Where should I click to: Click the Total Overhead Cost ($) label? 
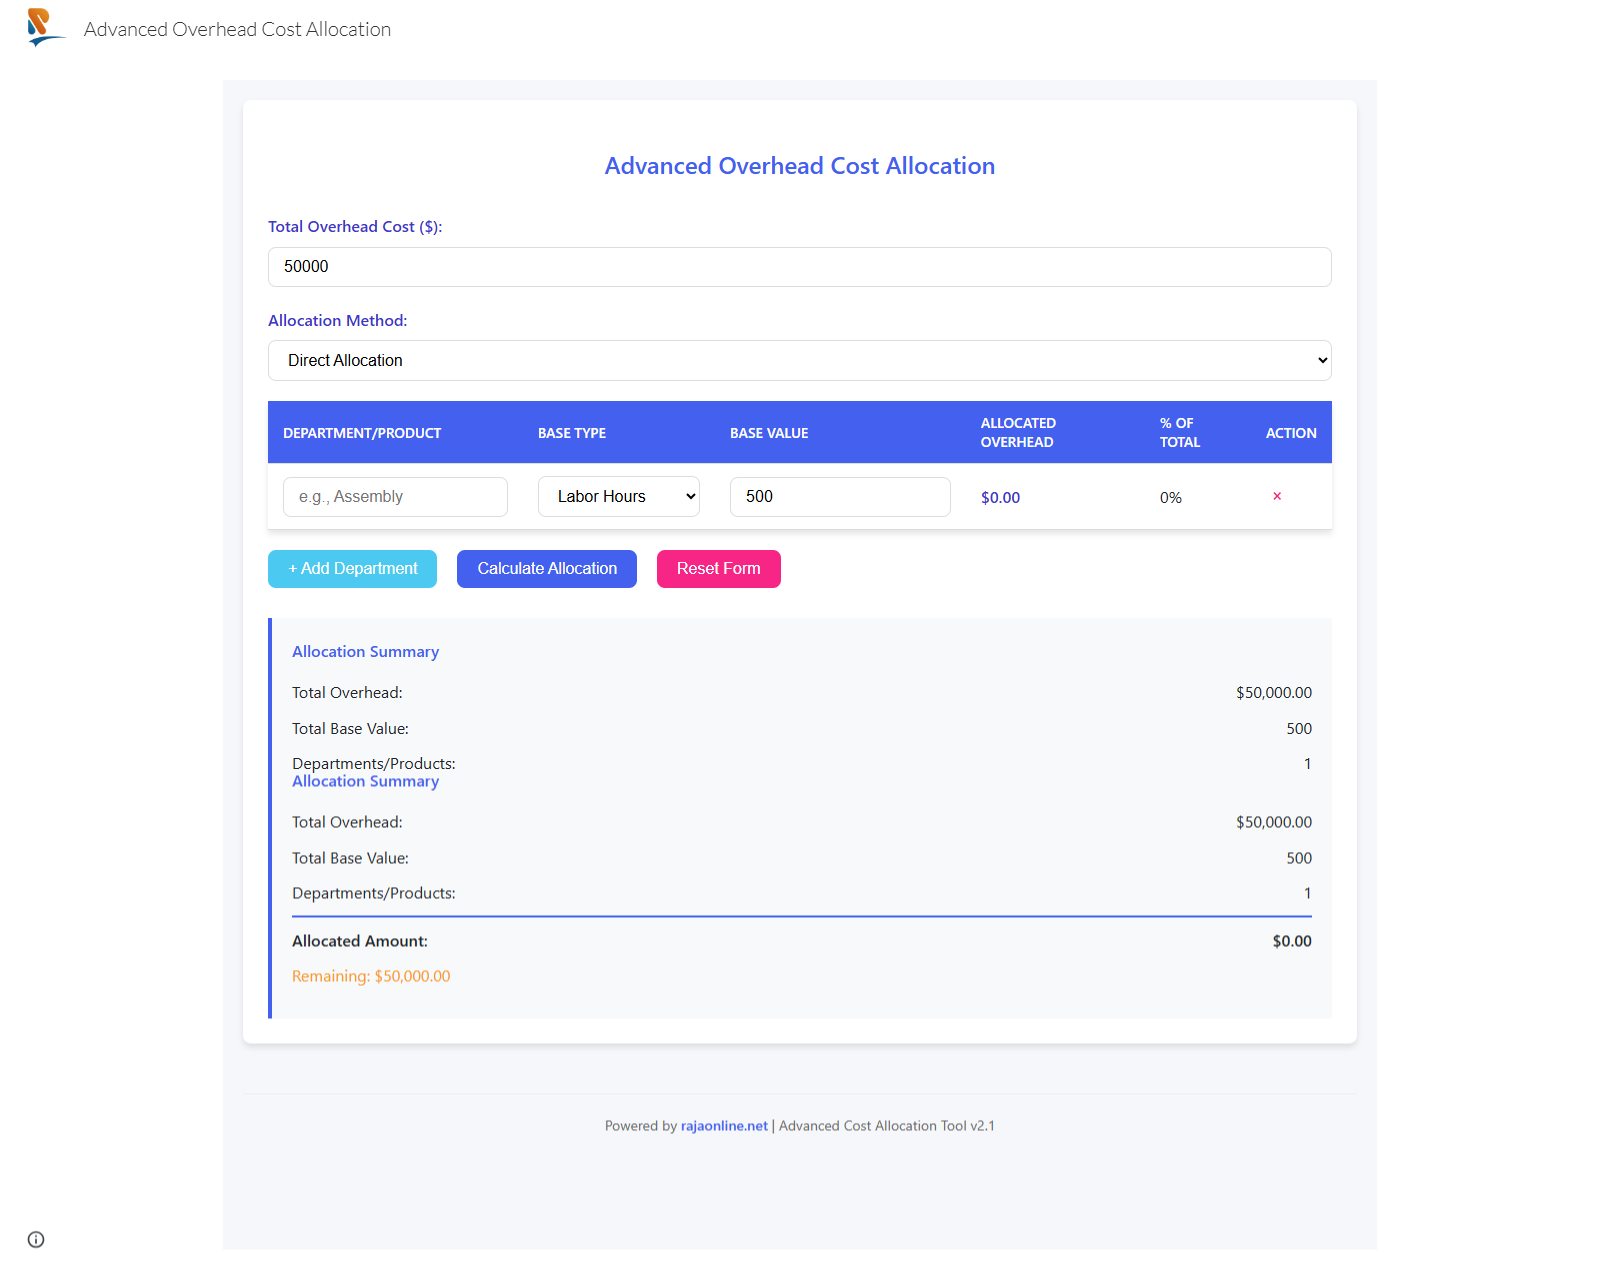point(355,227)
